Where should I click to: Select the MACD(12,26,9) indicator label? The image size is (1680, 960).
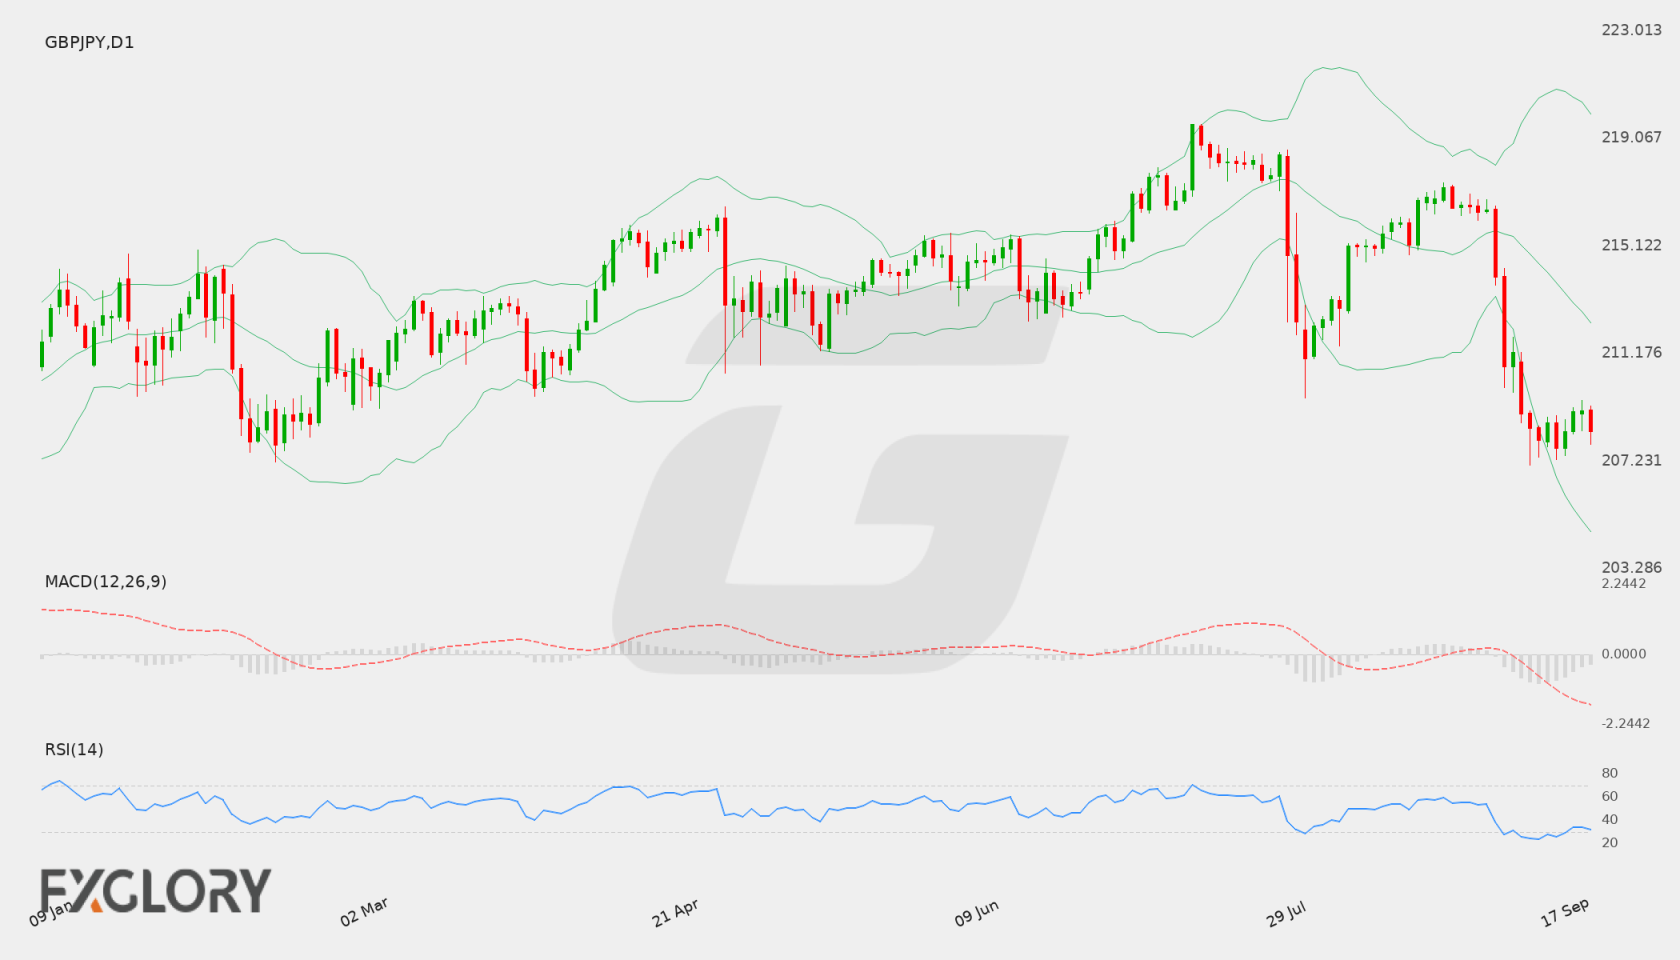(x=105, y=581)
